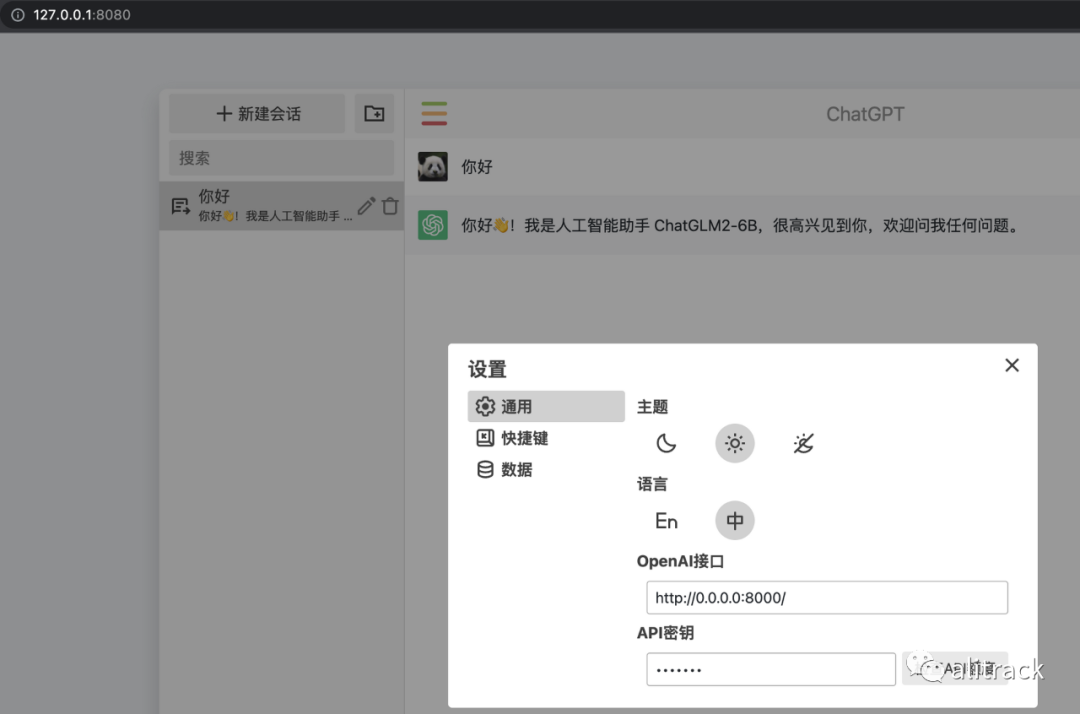This screenshot has height=714, width=1080.
Task: Open the hamburger menu with colored lines
Action: tap(434, 114)
